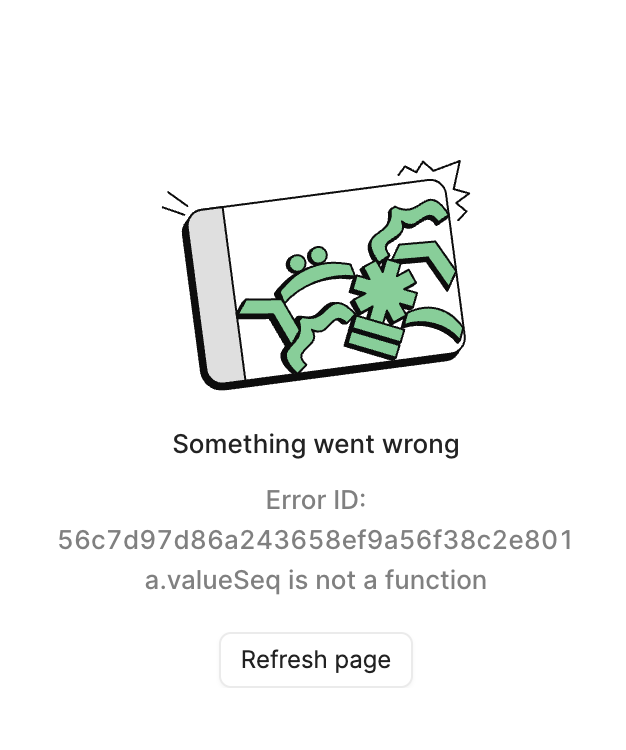The width and height of the screenshot is (626, 750).
Task: Click the green squiggle at card's top corner
Action: tap(406, 230)
